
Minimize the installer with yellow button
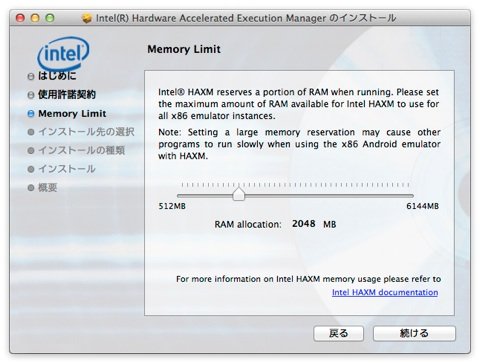35,18
